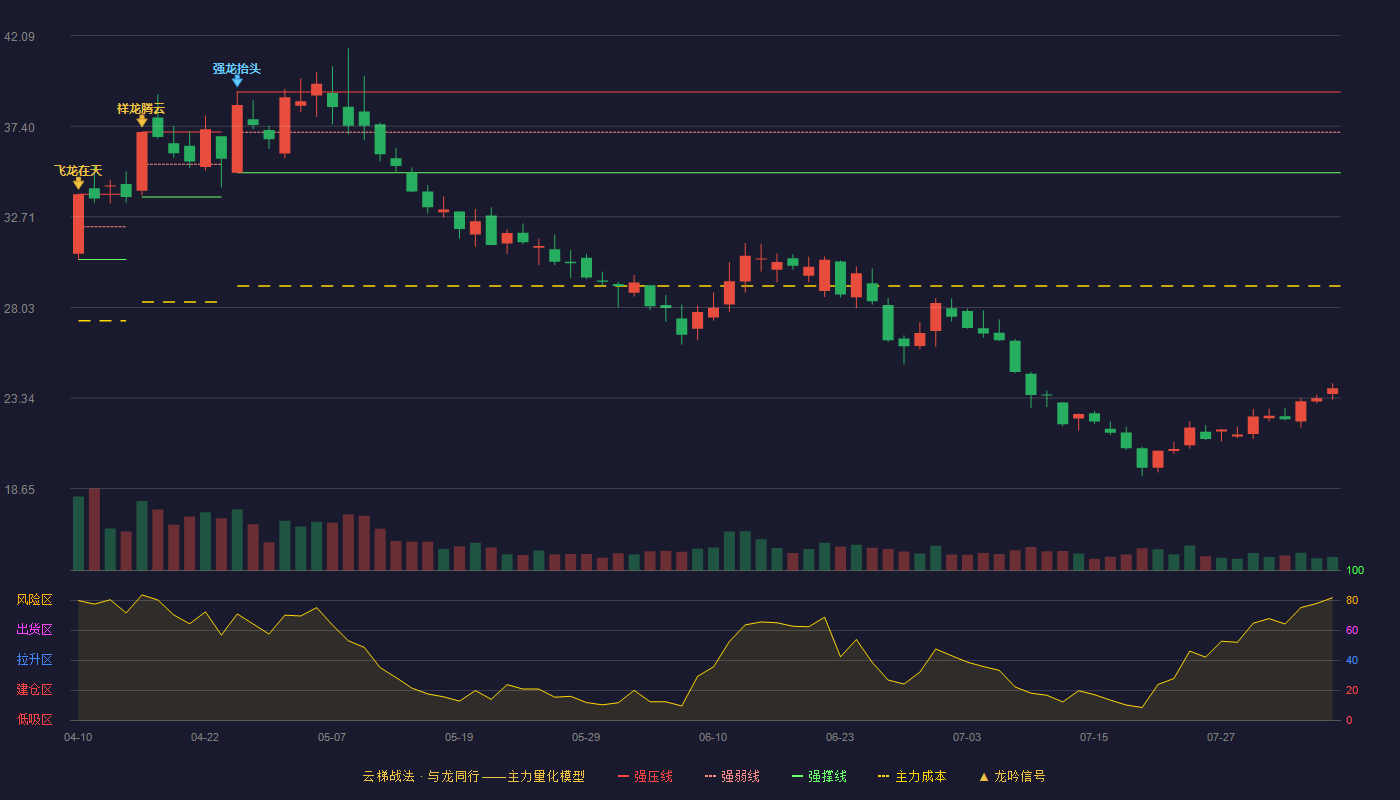The height and width of the screenshot is (800, 1400).
Task: Click the green 100 indicator scale value
Action: coord(1355,571)
